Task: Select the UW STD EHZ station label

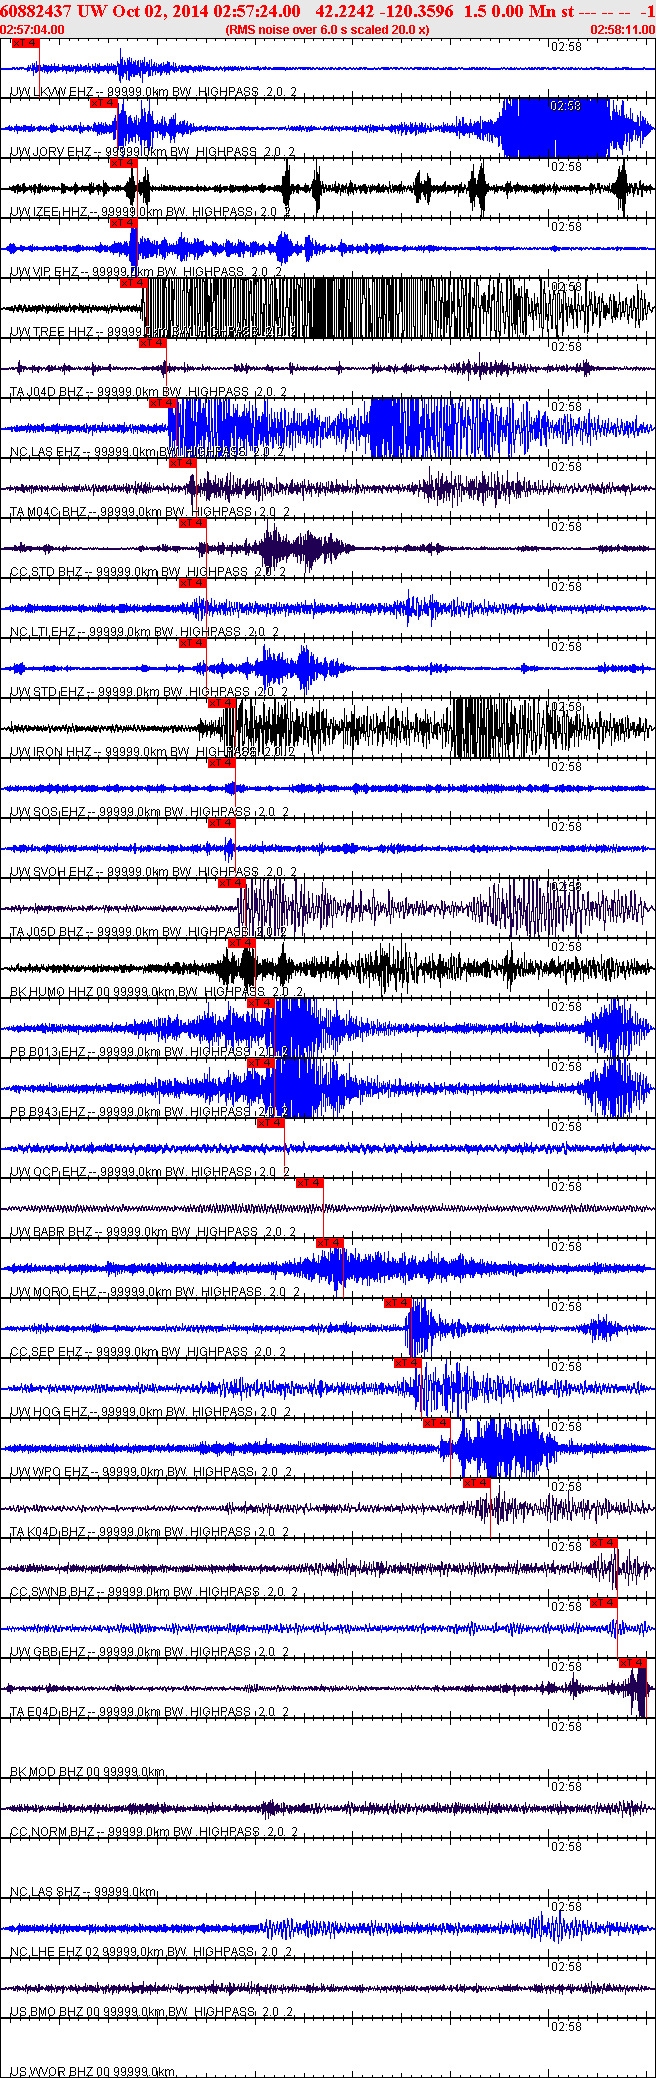Action: 148,692
